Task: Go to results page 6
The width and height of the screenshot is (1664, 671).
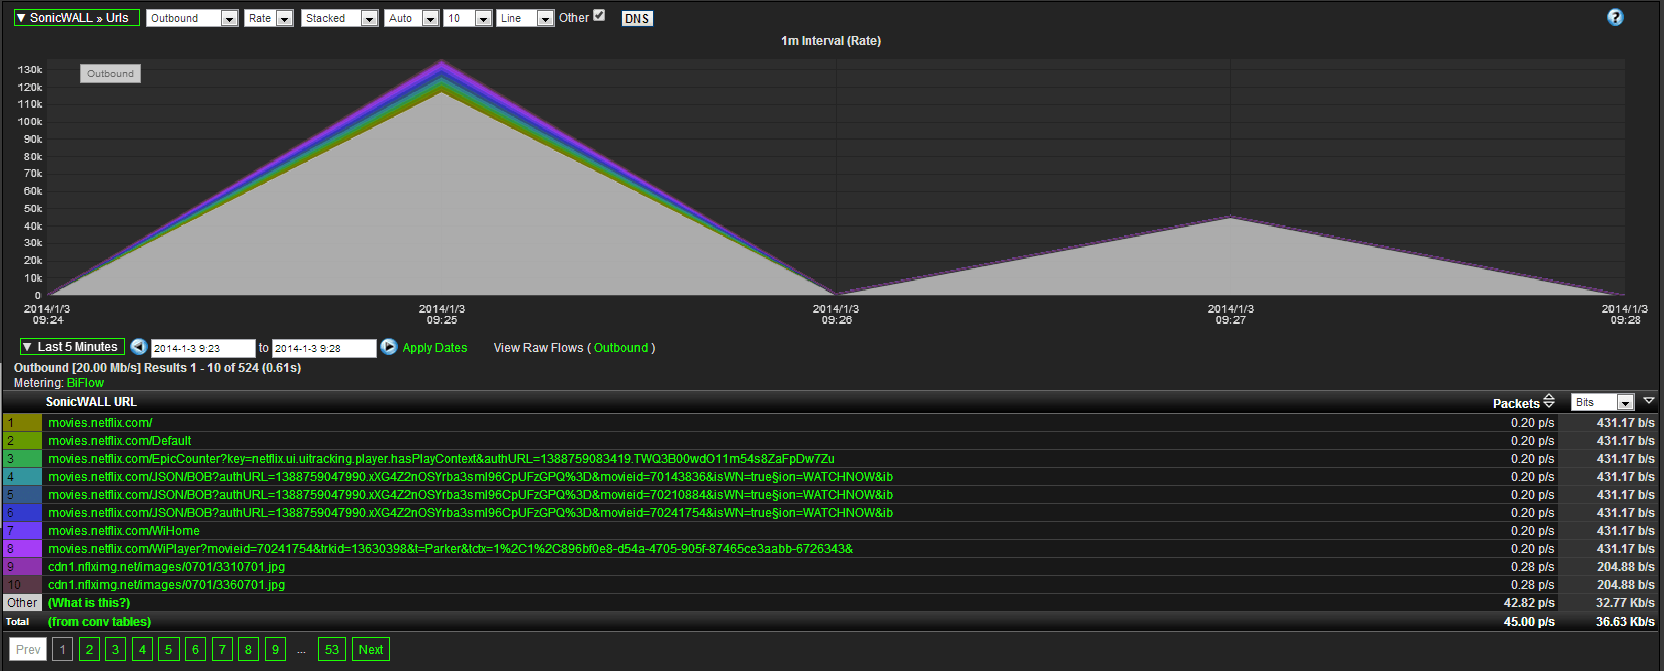Action: click(195, 650)
